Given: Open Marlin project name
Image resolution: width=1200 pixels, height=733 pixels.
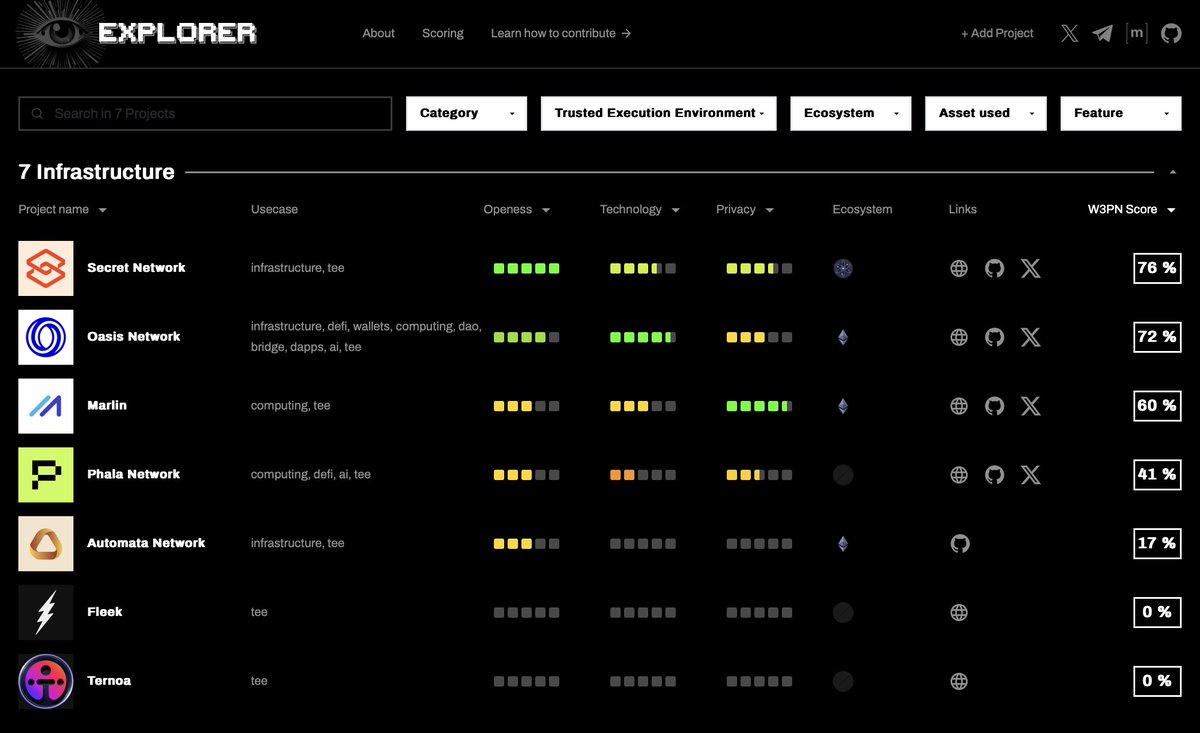Looking at the screenshot, I should (107, 406).
